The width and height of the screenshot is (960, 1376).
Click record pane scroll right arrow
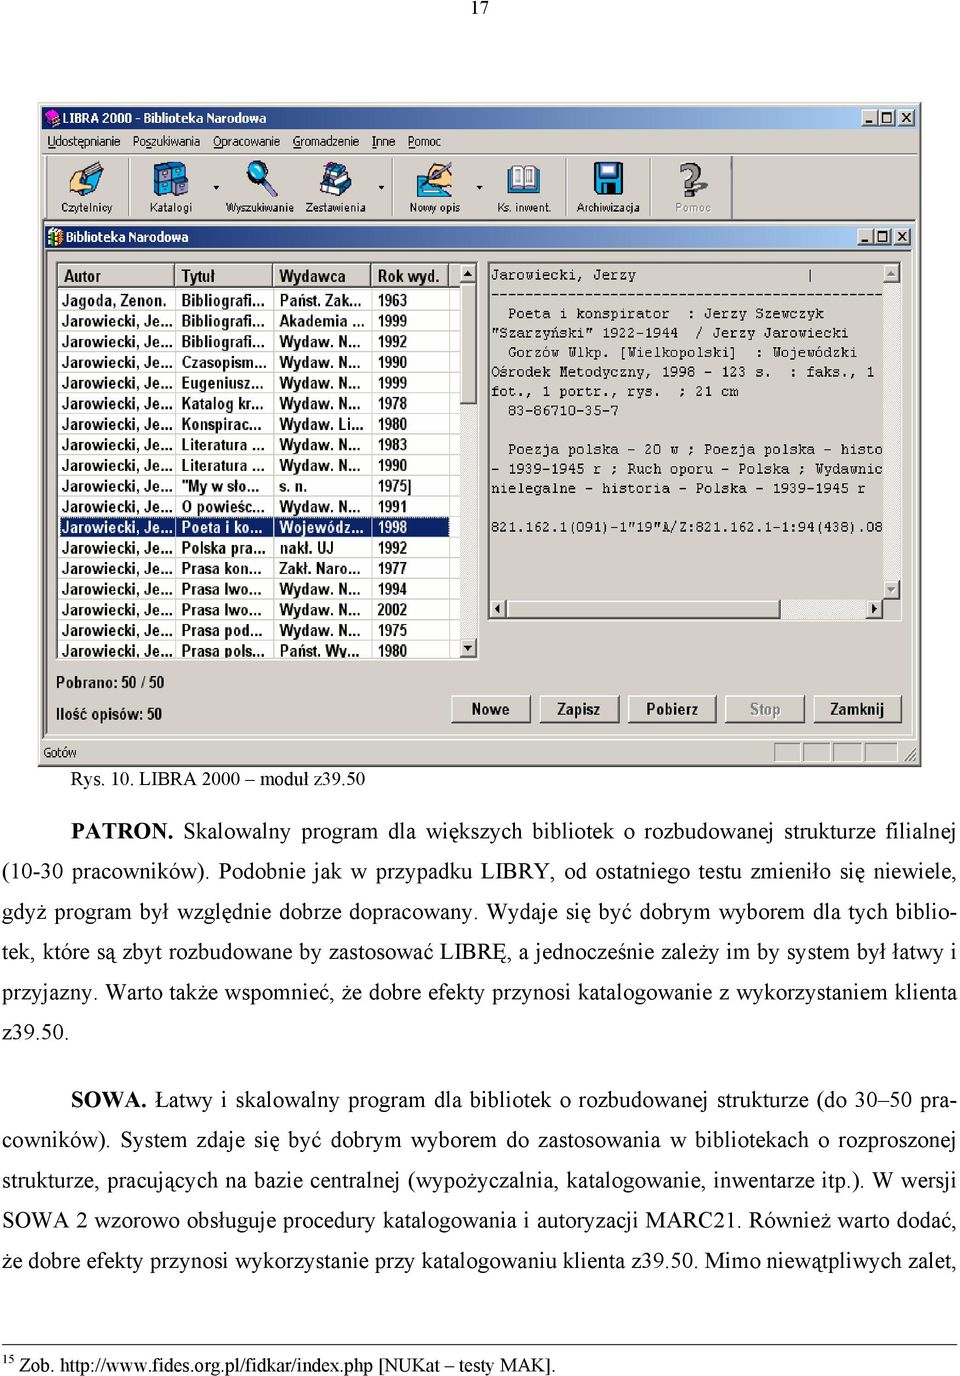(x=875, y=608)
